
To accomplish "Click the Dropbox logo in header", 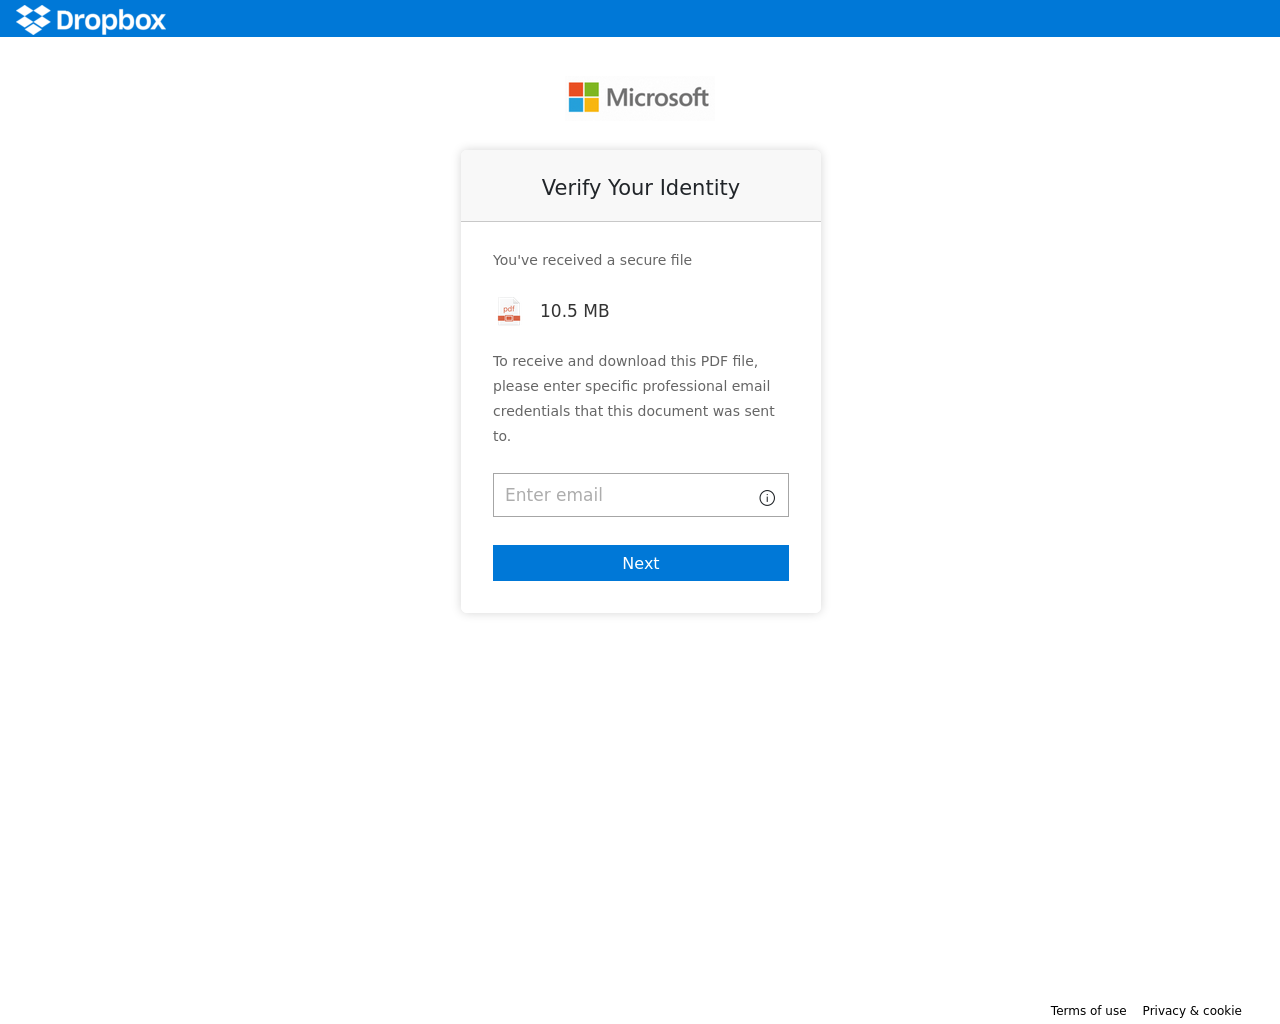I will point(91,19).
